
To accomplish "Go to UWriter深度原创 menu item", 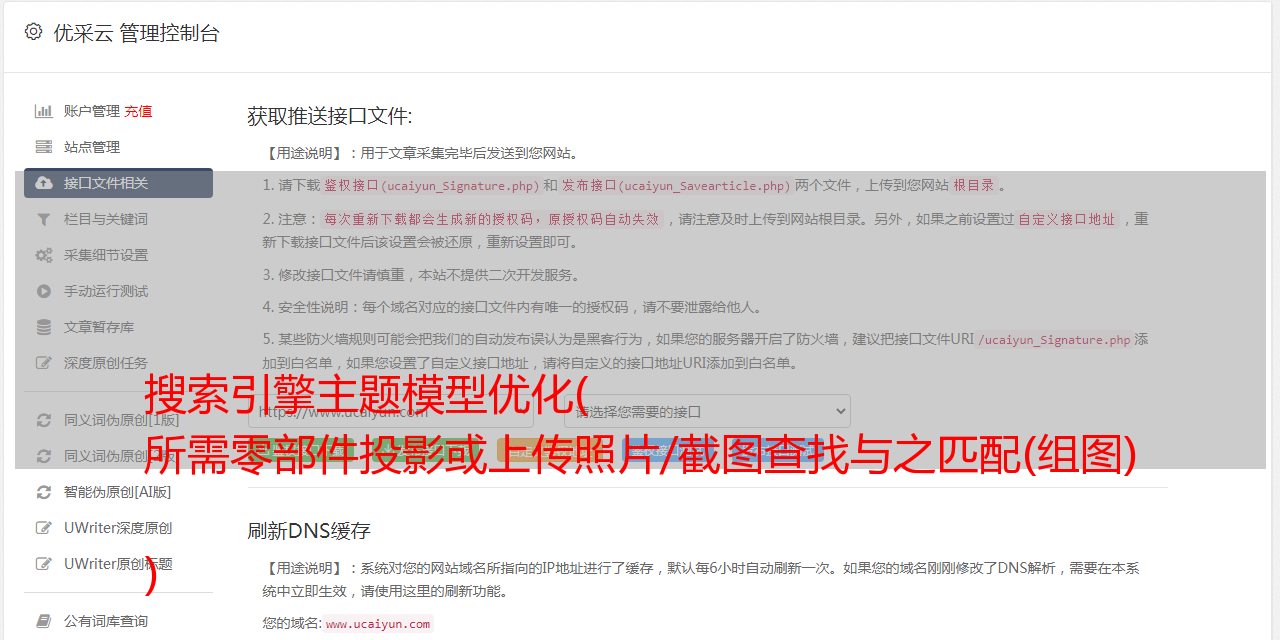I will point(118,528).
